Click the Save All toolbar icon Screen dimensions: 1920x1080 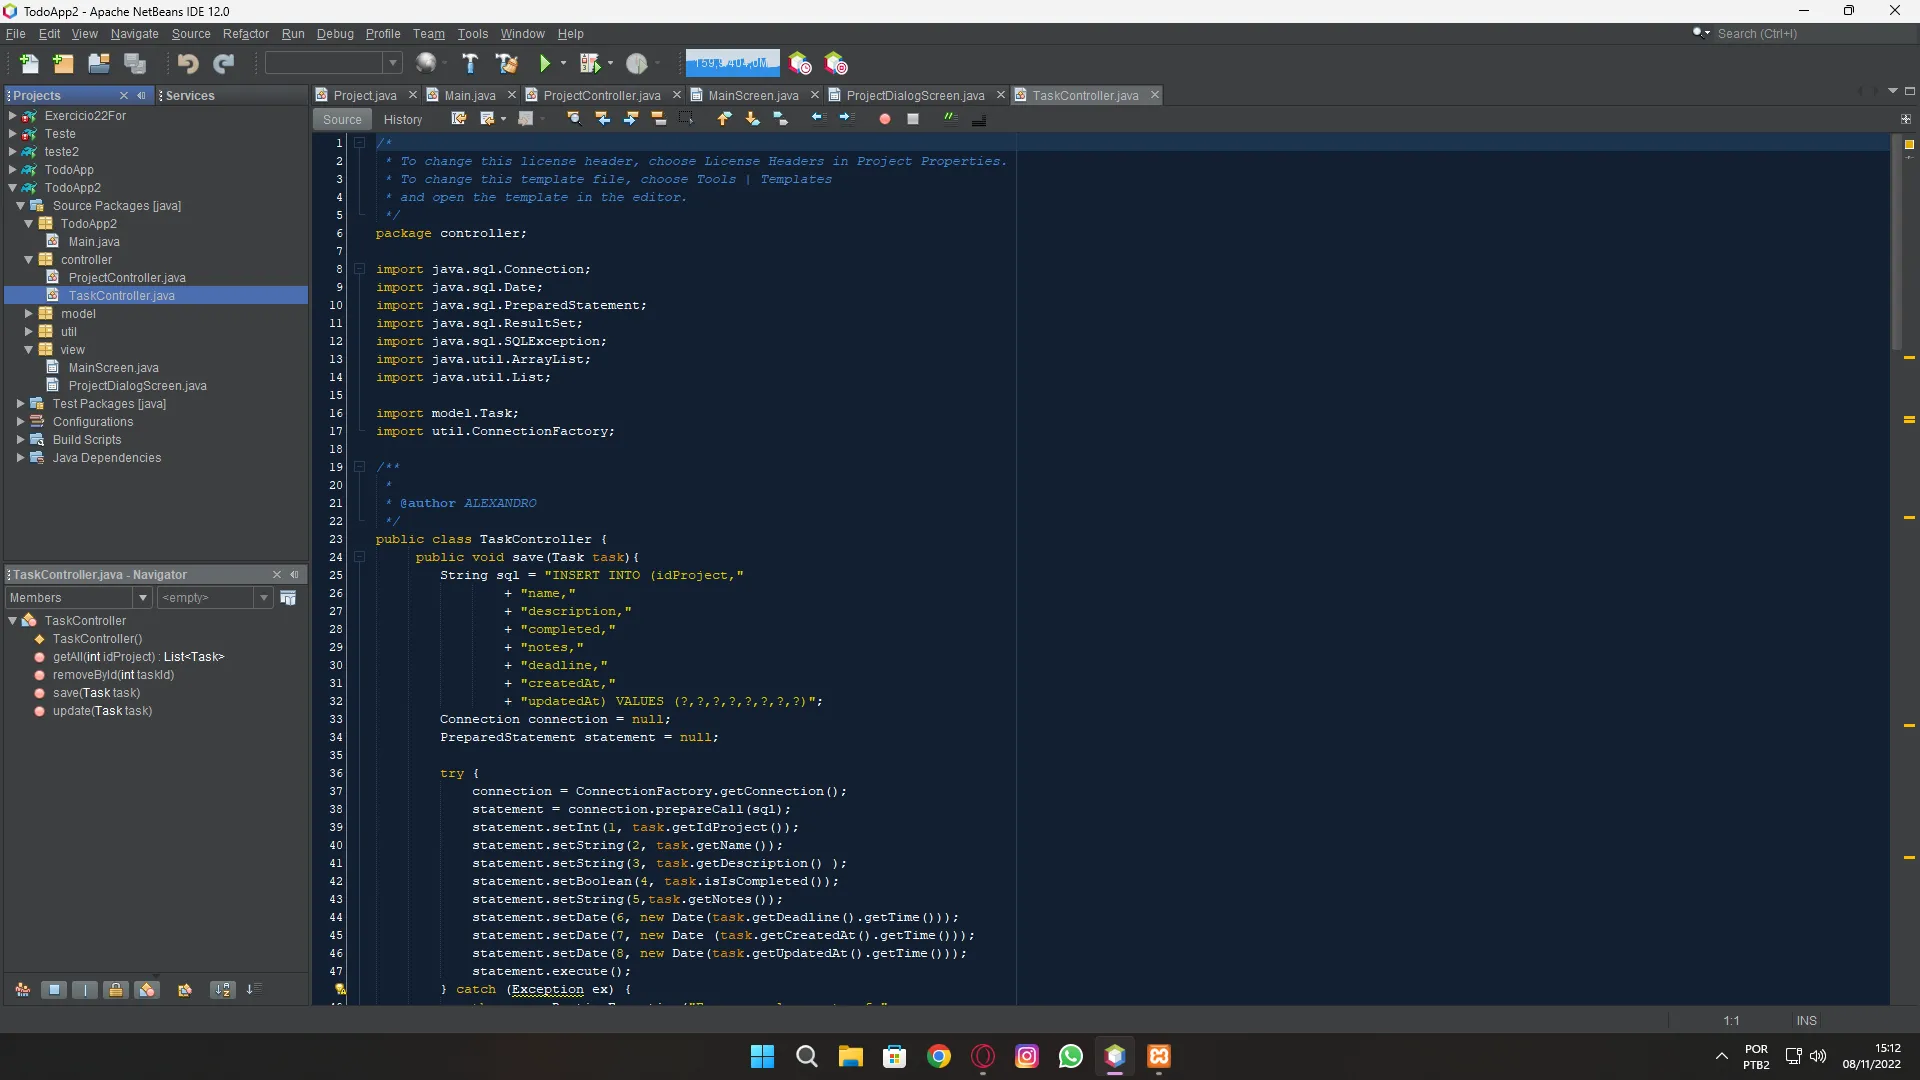134,63
